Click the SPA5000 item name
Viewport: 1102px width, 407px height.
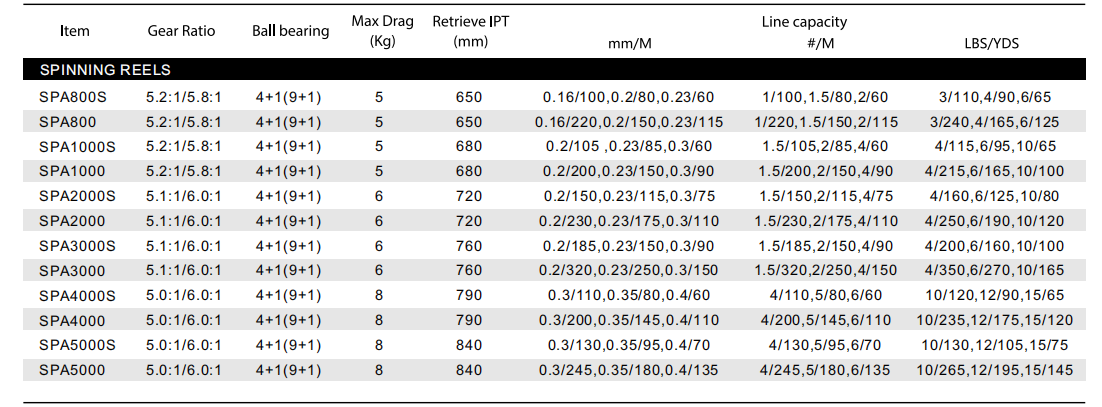click(71, 369)
